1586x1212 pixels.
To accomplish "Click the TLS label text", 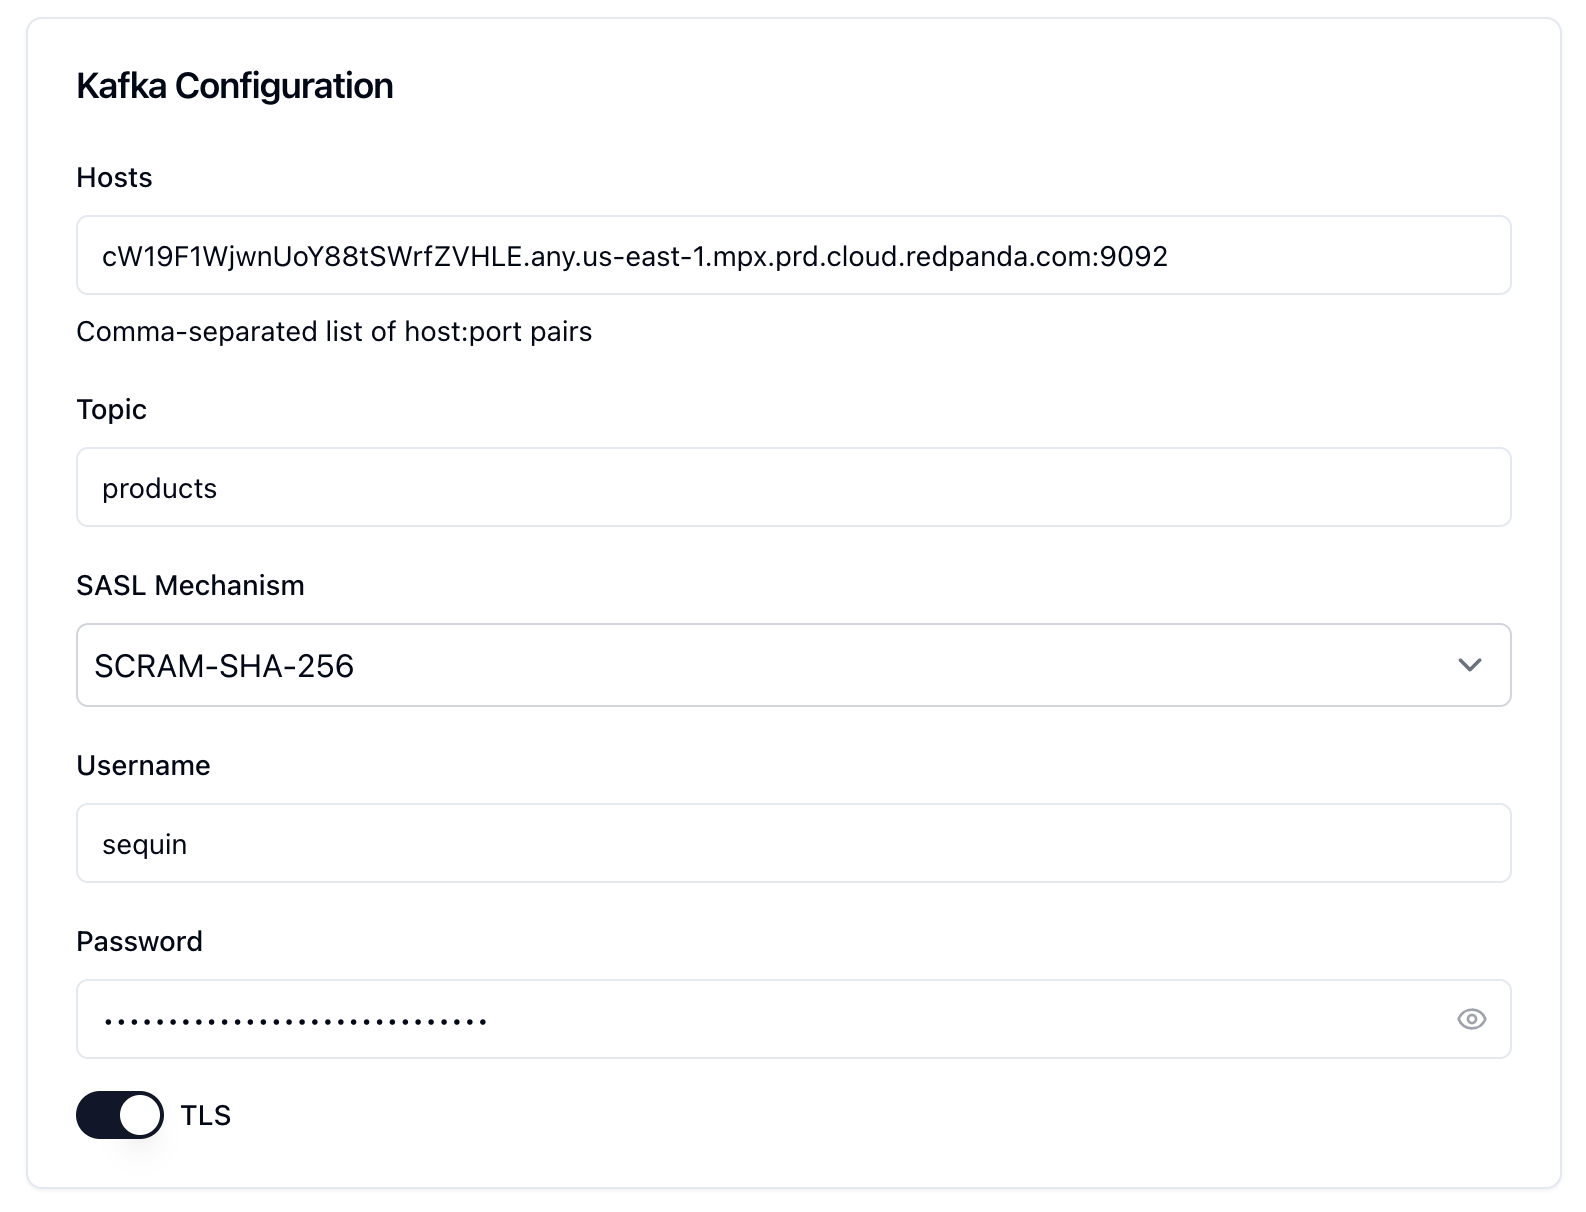I will [205, 1114].
